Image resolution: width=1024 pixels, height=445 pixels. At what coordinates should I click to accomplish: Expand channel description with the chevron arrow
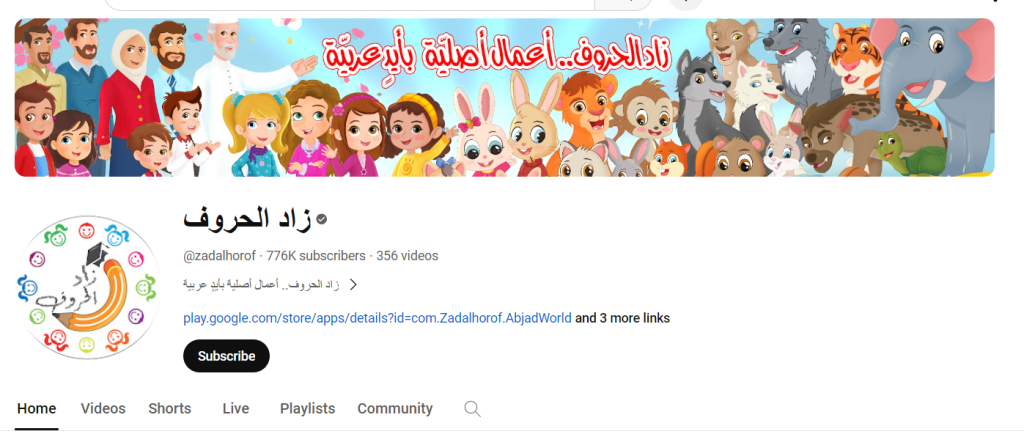click(353, 285)
